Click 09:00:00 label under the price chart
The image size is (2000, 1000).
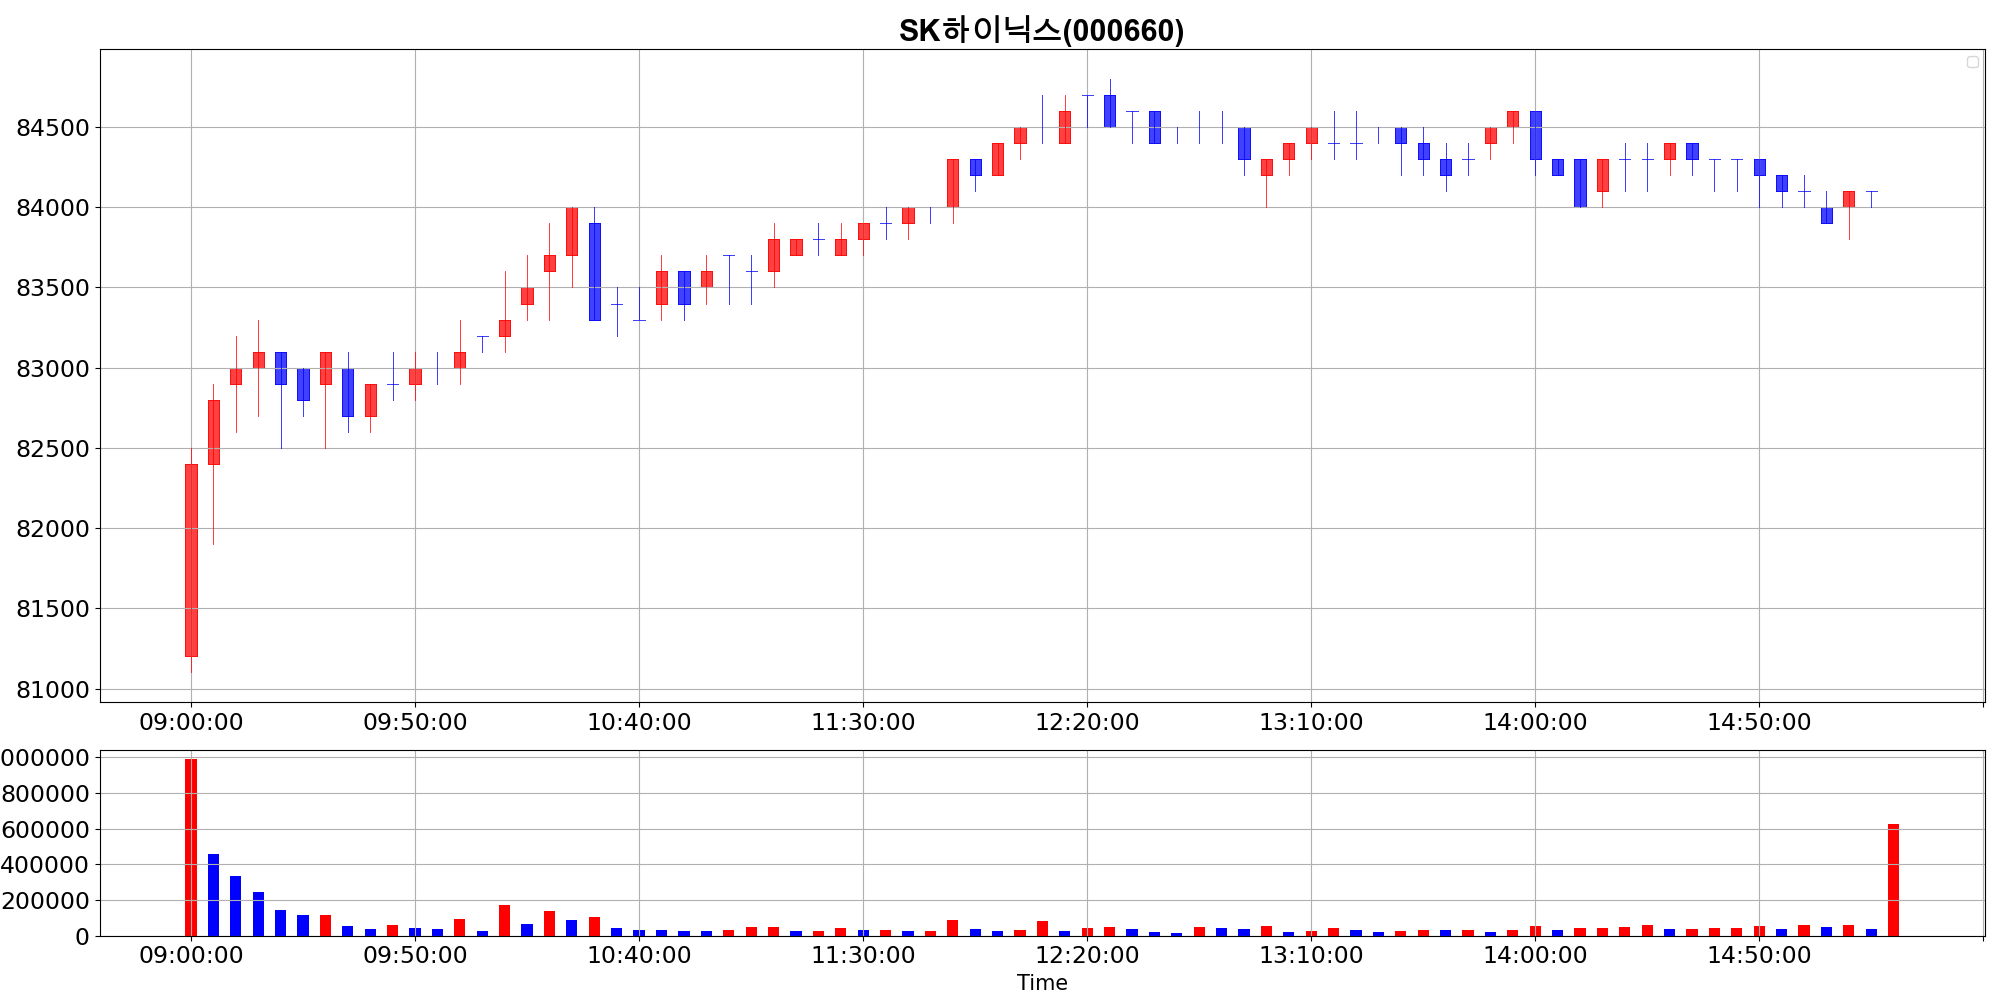(x=191, y=722)
